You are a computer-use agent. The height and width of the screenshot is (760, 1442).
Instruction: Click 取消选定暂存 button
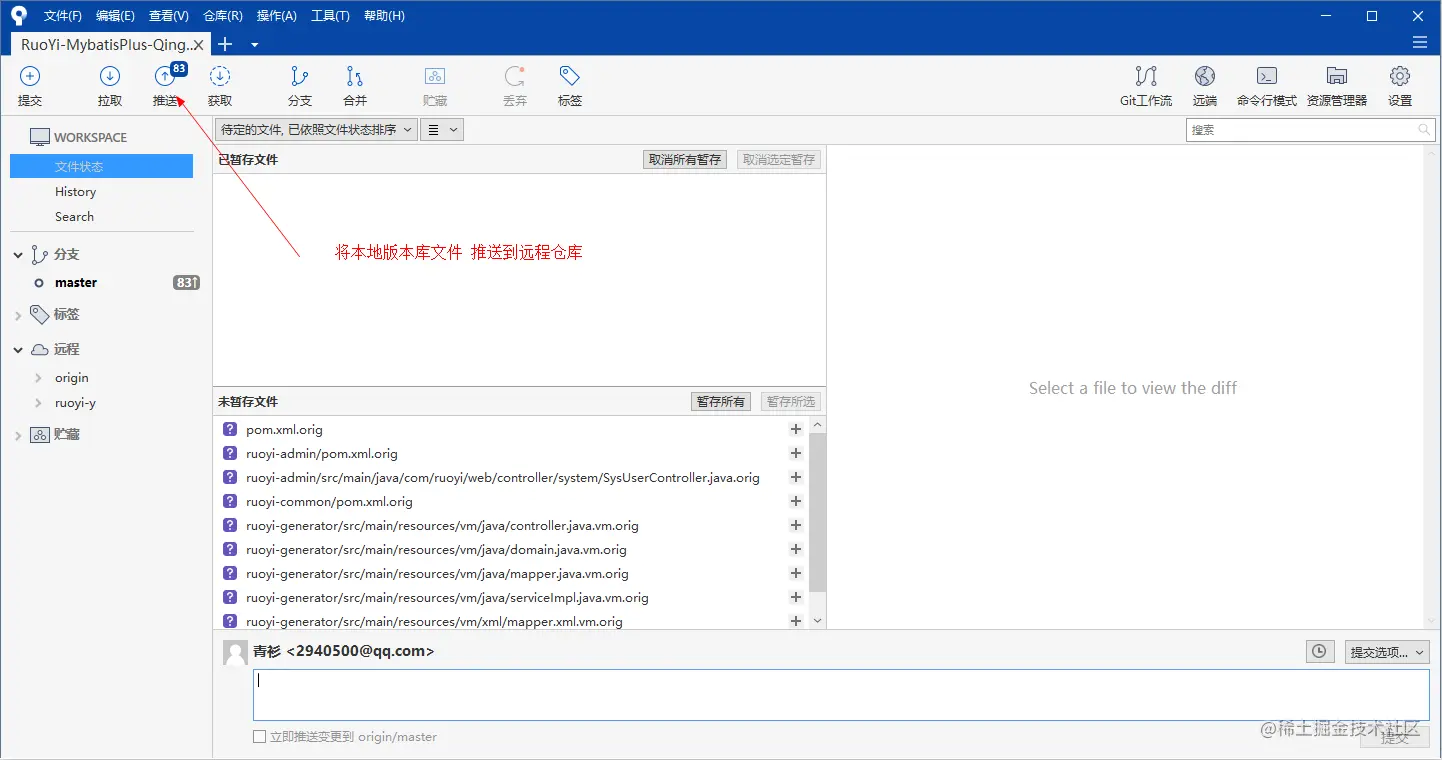click(x=779, y=159)
